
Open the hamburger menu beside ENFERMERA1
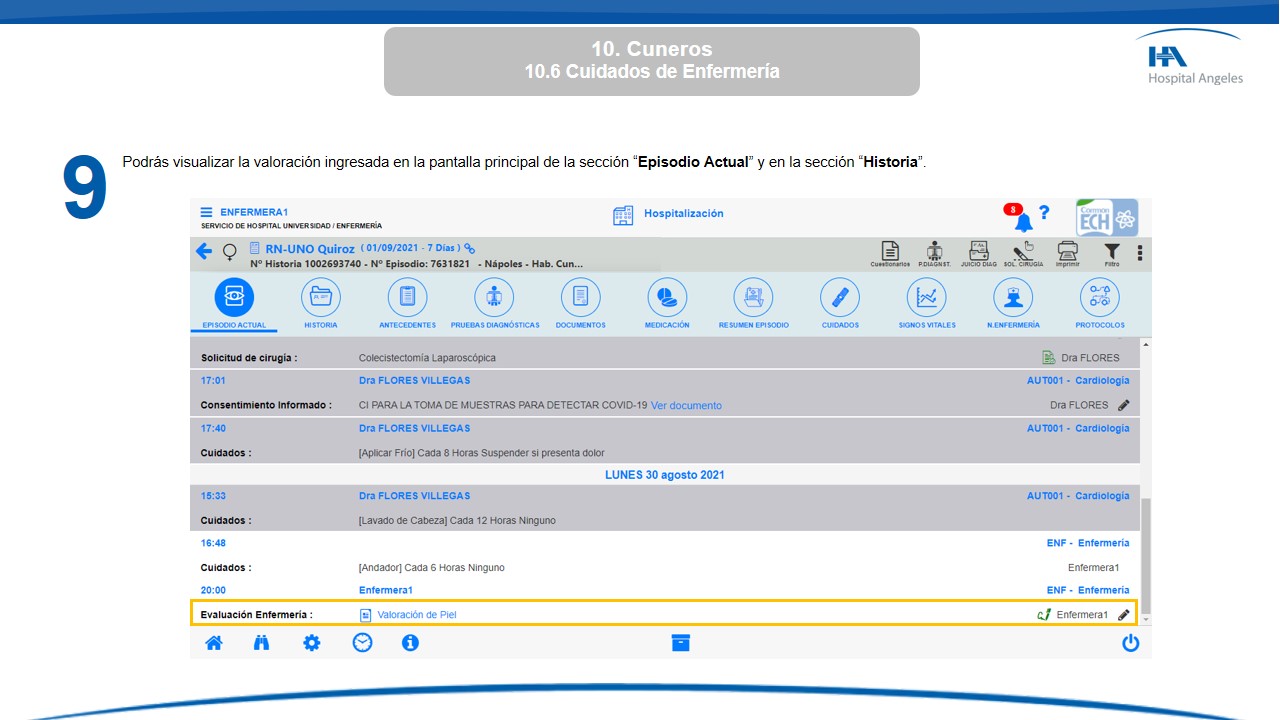(206, 212)
